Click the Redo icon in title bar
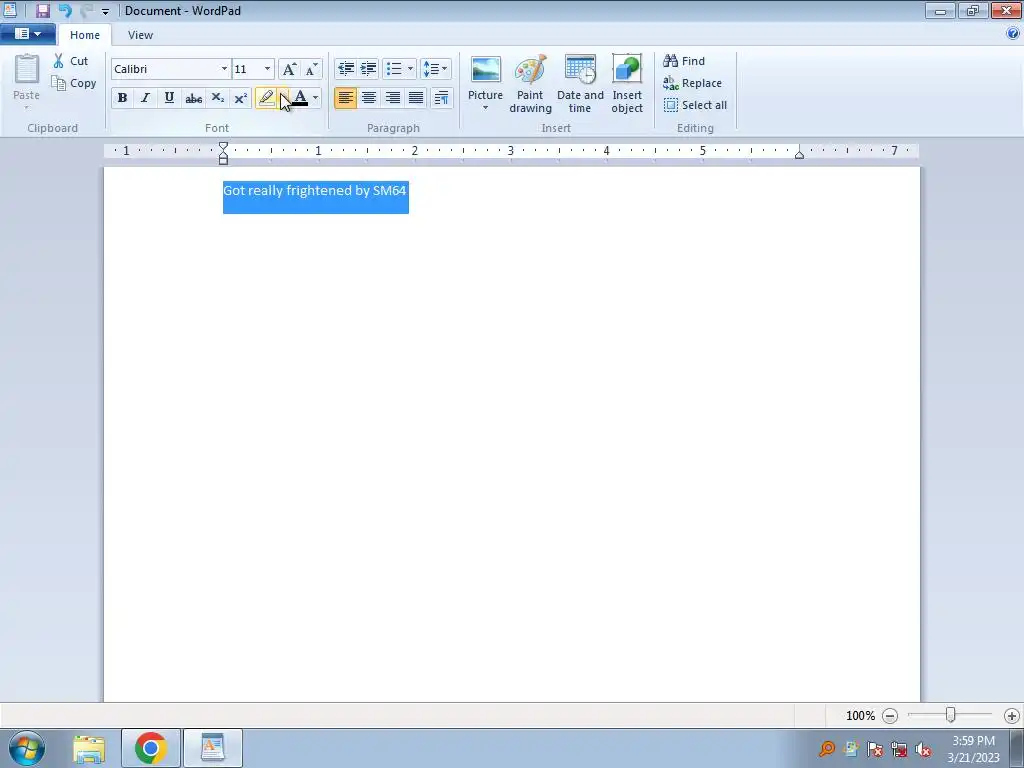The width and height of the screenshot is (1024, 768). 86,10
